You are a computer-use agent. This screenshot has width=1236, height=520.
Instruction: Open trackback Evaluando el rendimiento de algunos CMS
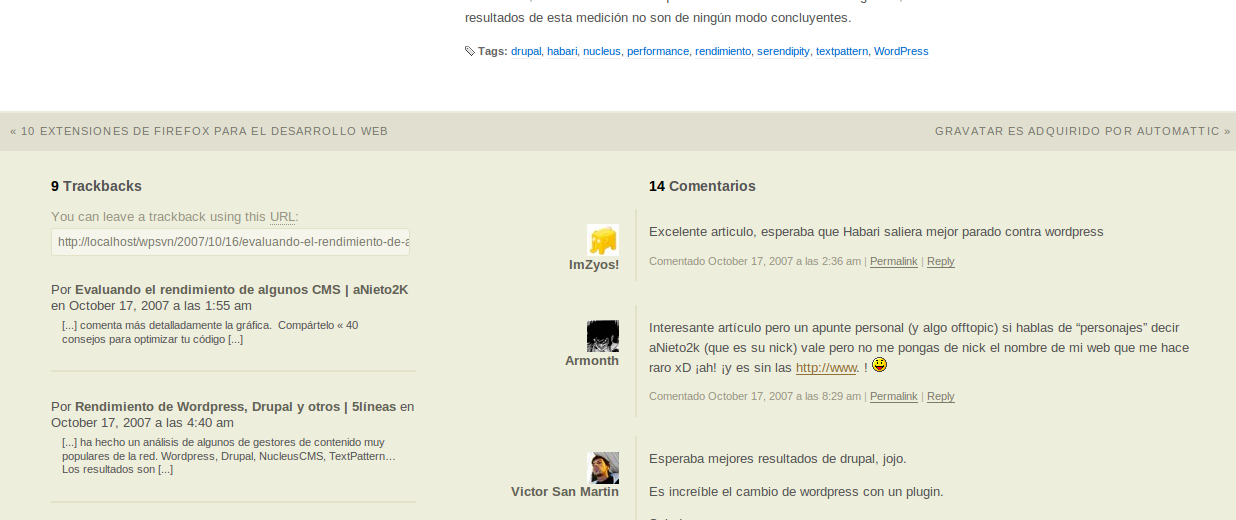[x=241, y=289]
